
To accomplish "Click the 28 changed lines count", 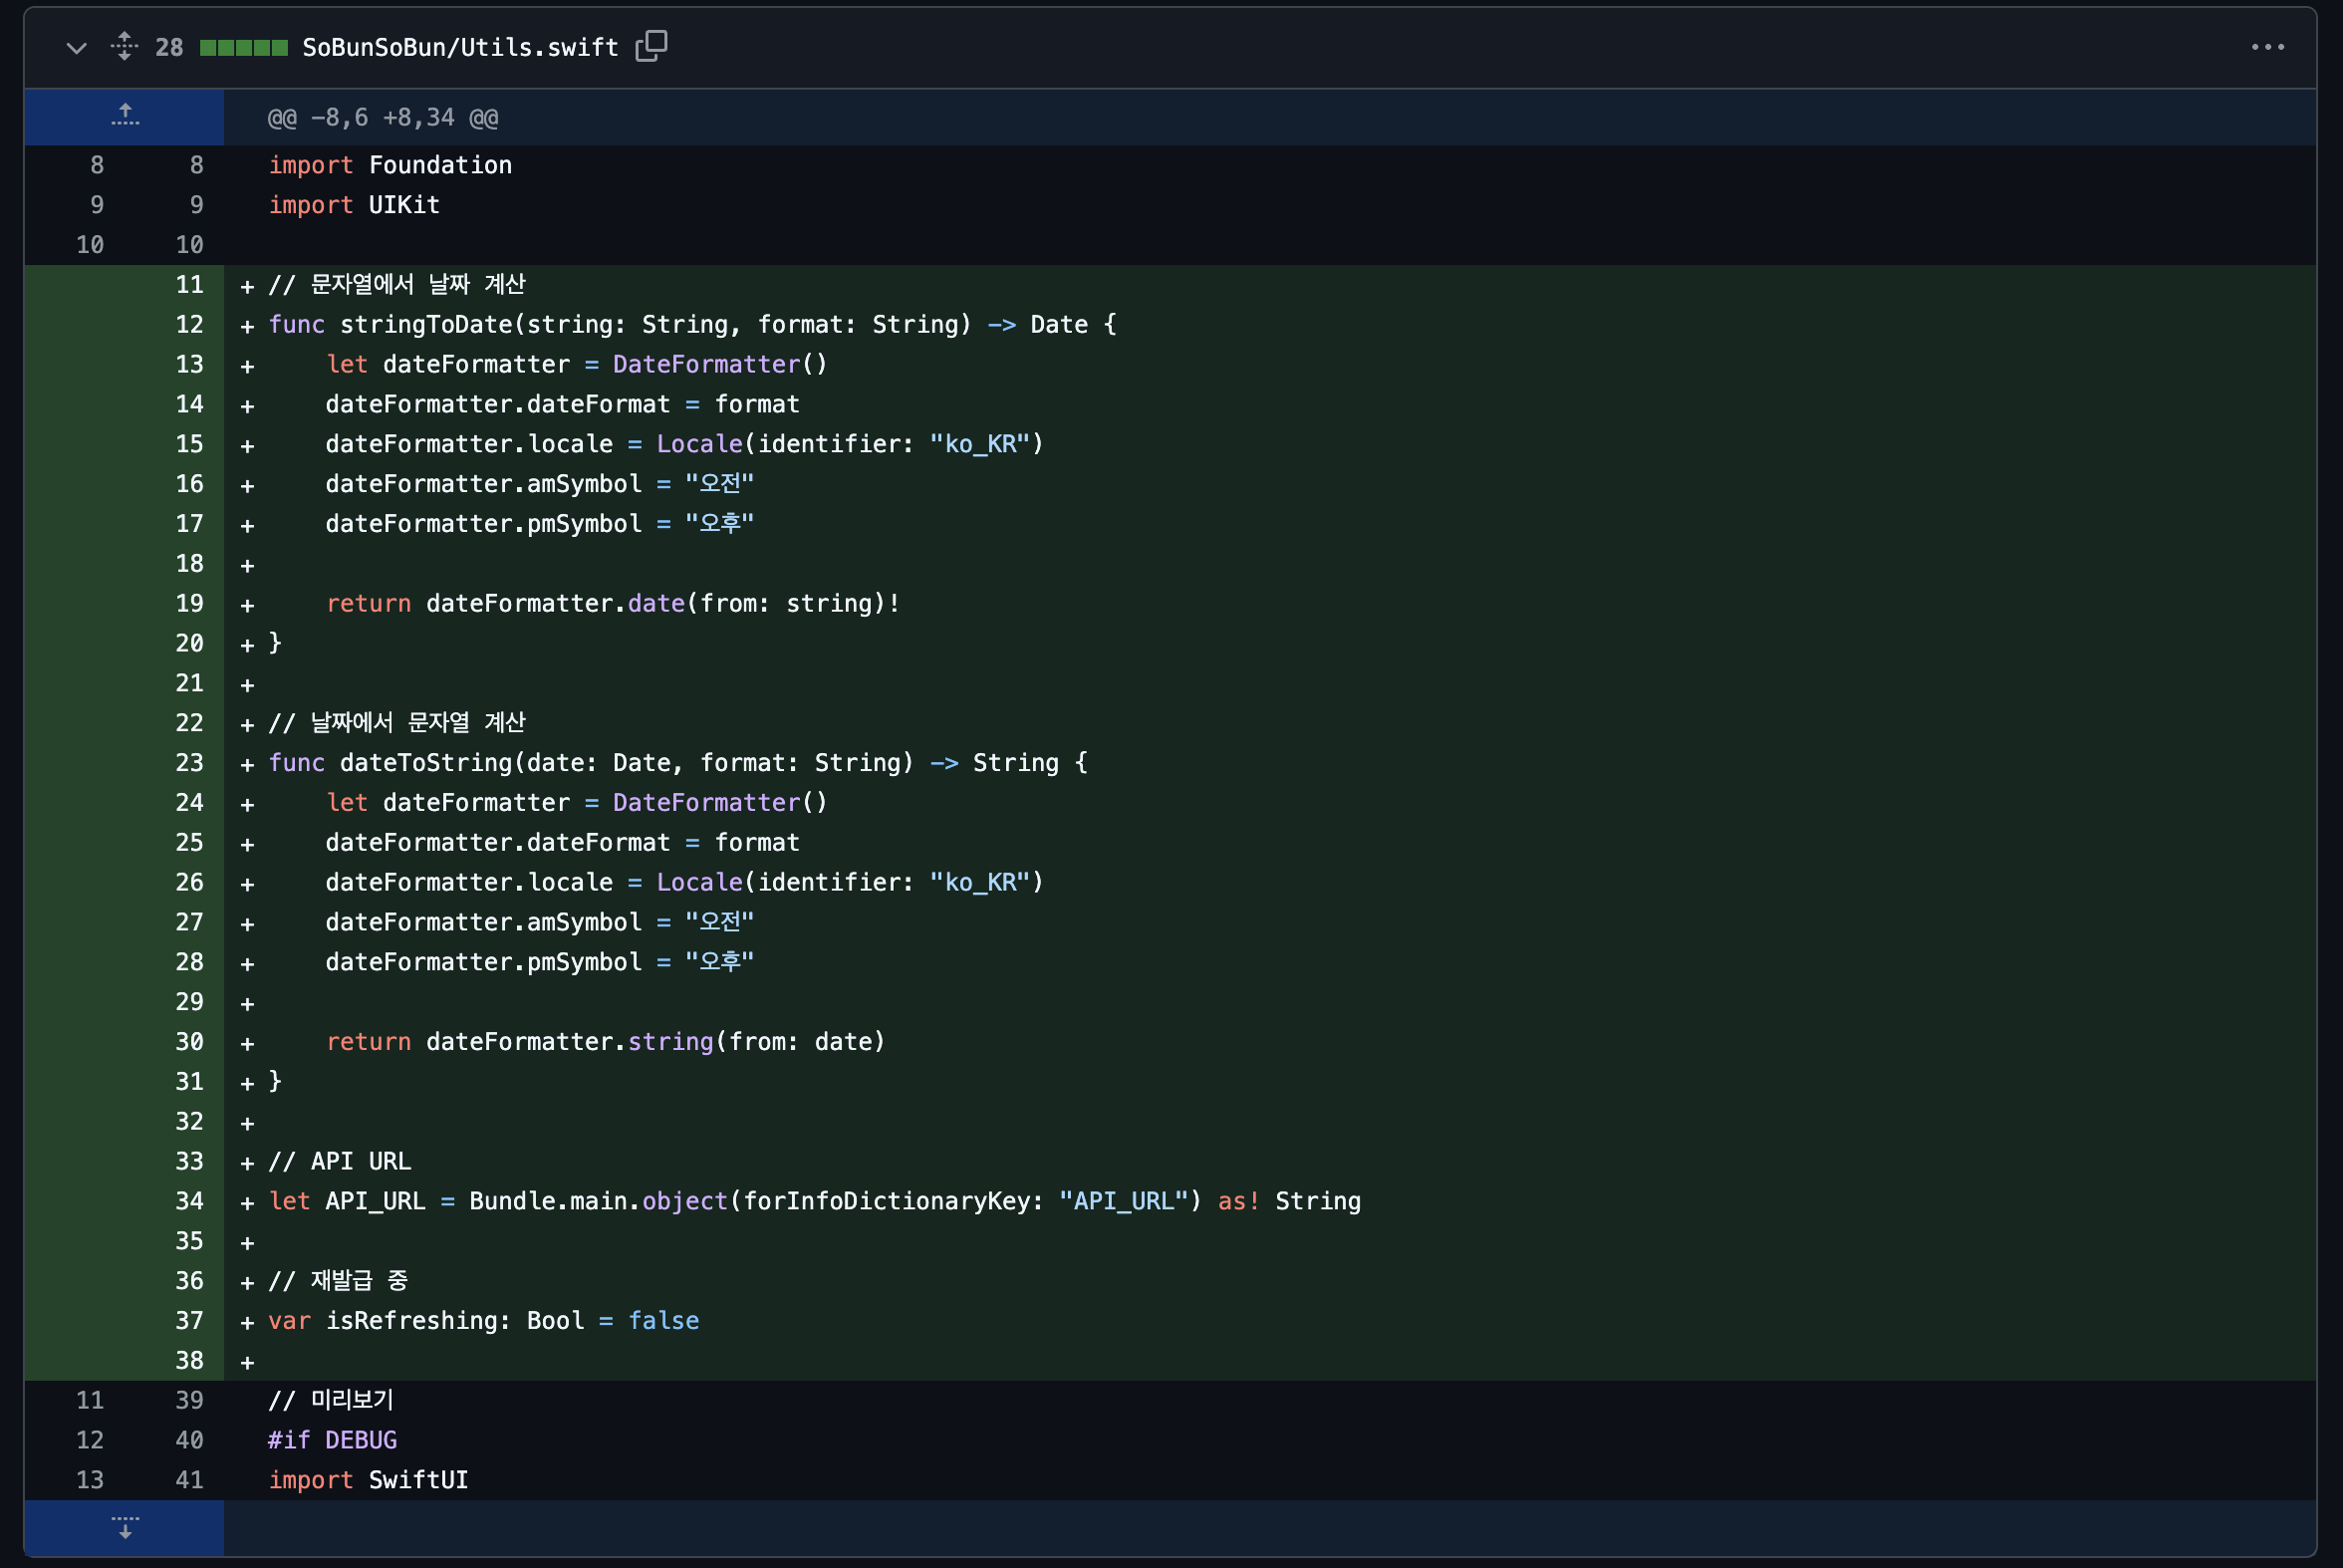I will pyautogui.click(x=169, y=47).
